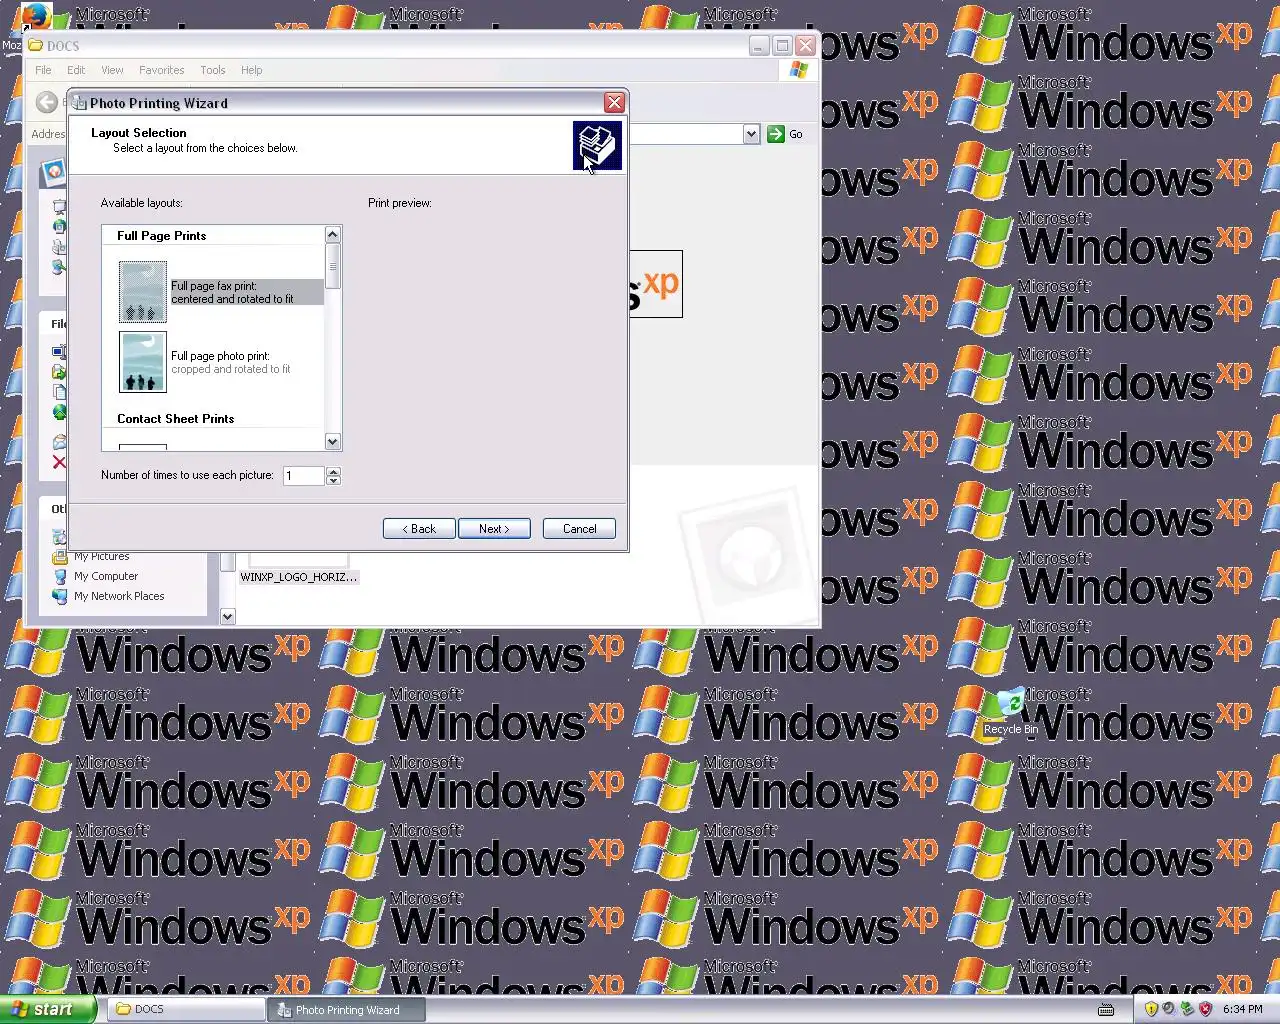Open the Start menu
Screen dimensions: 1280x1024
48,1009
